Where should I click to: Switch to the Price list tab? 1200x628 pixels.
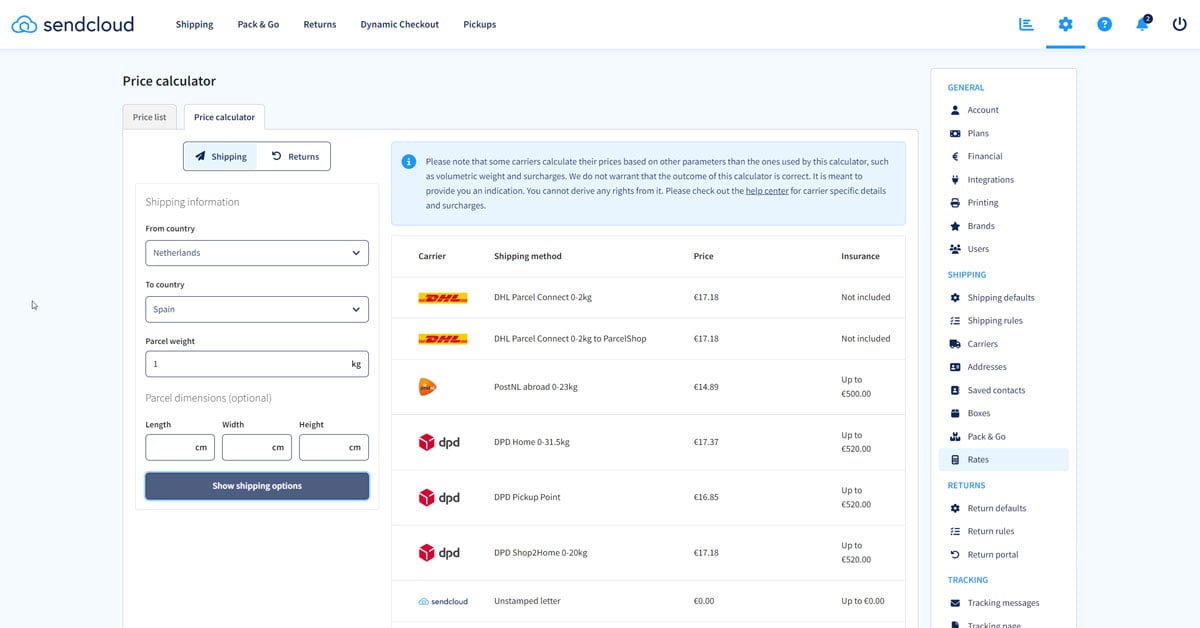(148, 117)
